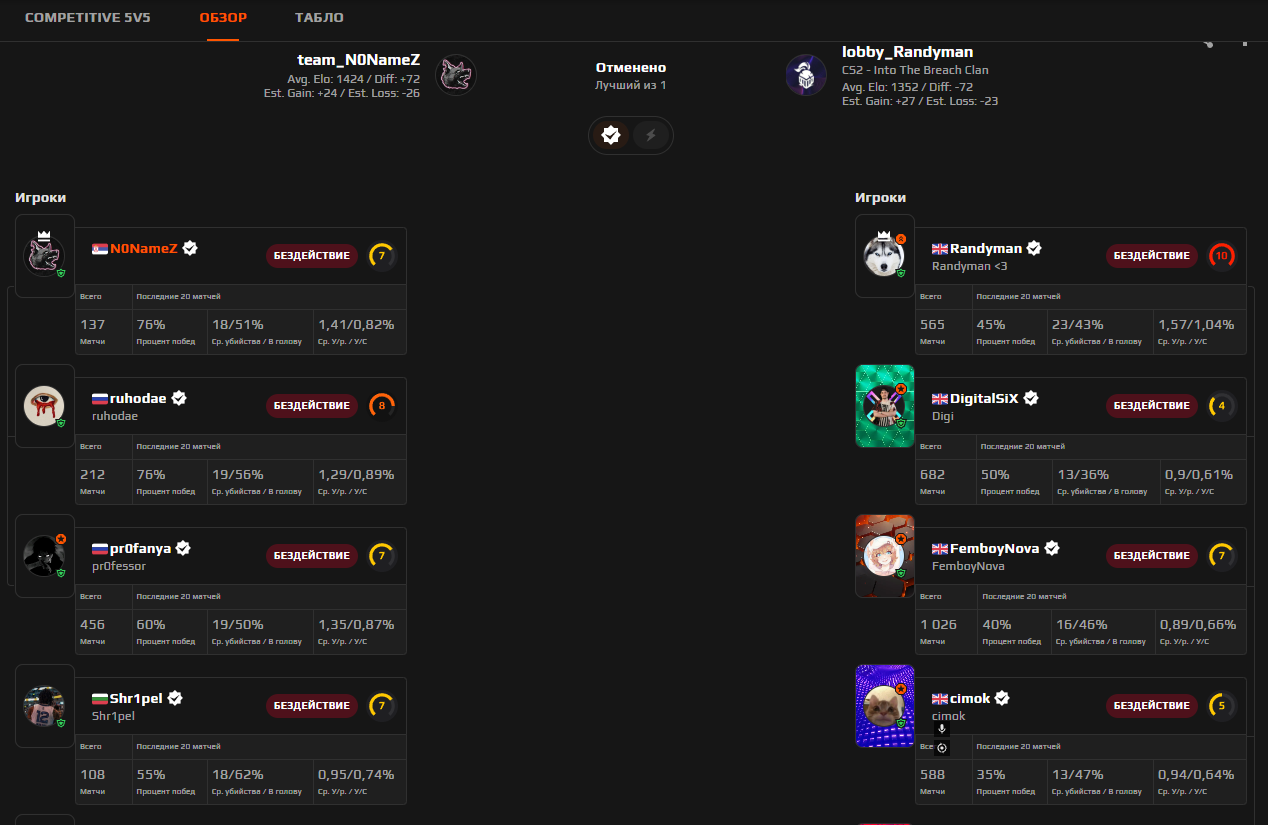Open the ОБЗОР tab
This screenshot has height=825, width=1268.
(x=223, y=18)
